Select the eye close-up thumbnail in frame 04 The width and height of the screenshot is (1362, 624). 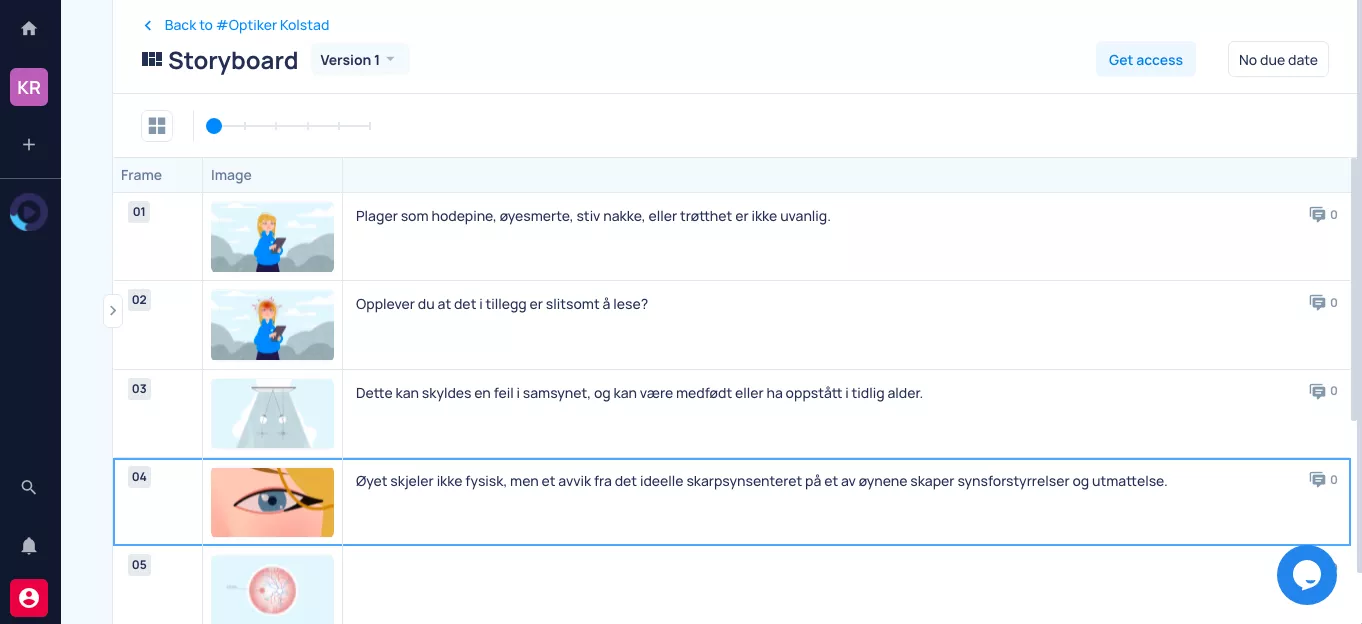pyautogui.click(x=272, y=502)
